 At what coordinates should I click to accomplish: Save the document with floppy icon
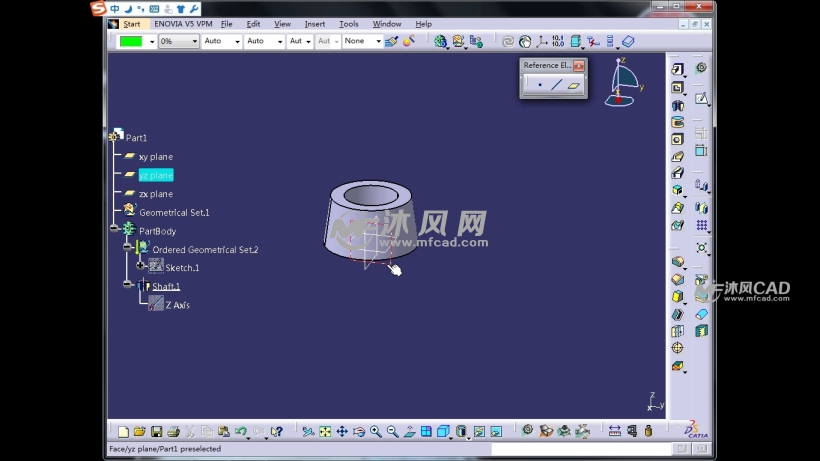(x=156, y=431)
